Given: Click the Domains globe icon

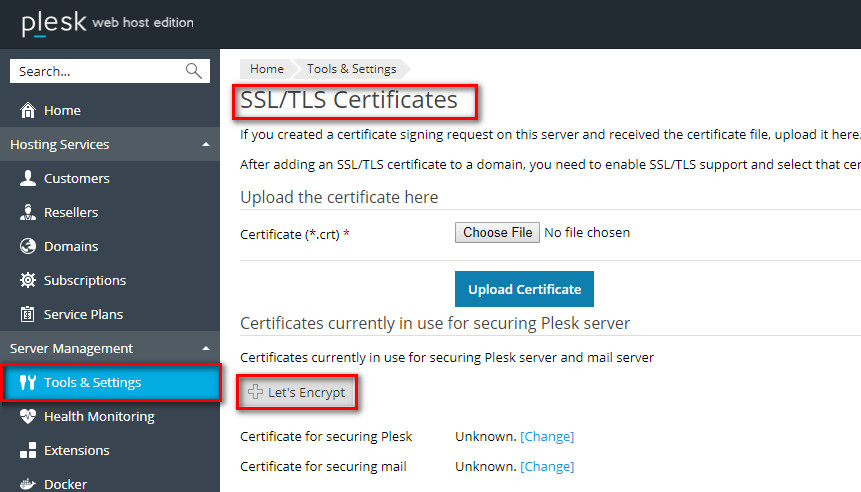Looking at the screenshot, I should tap(27, 246).
